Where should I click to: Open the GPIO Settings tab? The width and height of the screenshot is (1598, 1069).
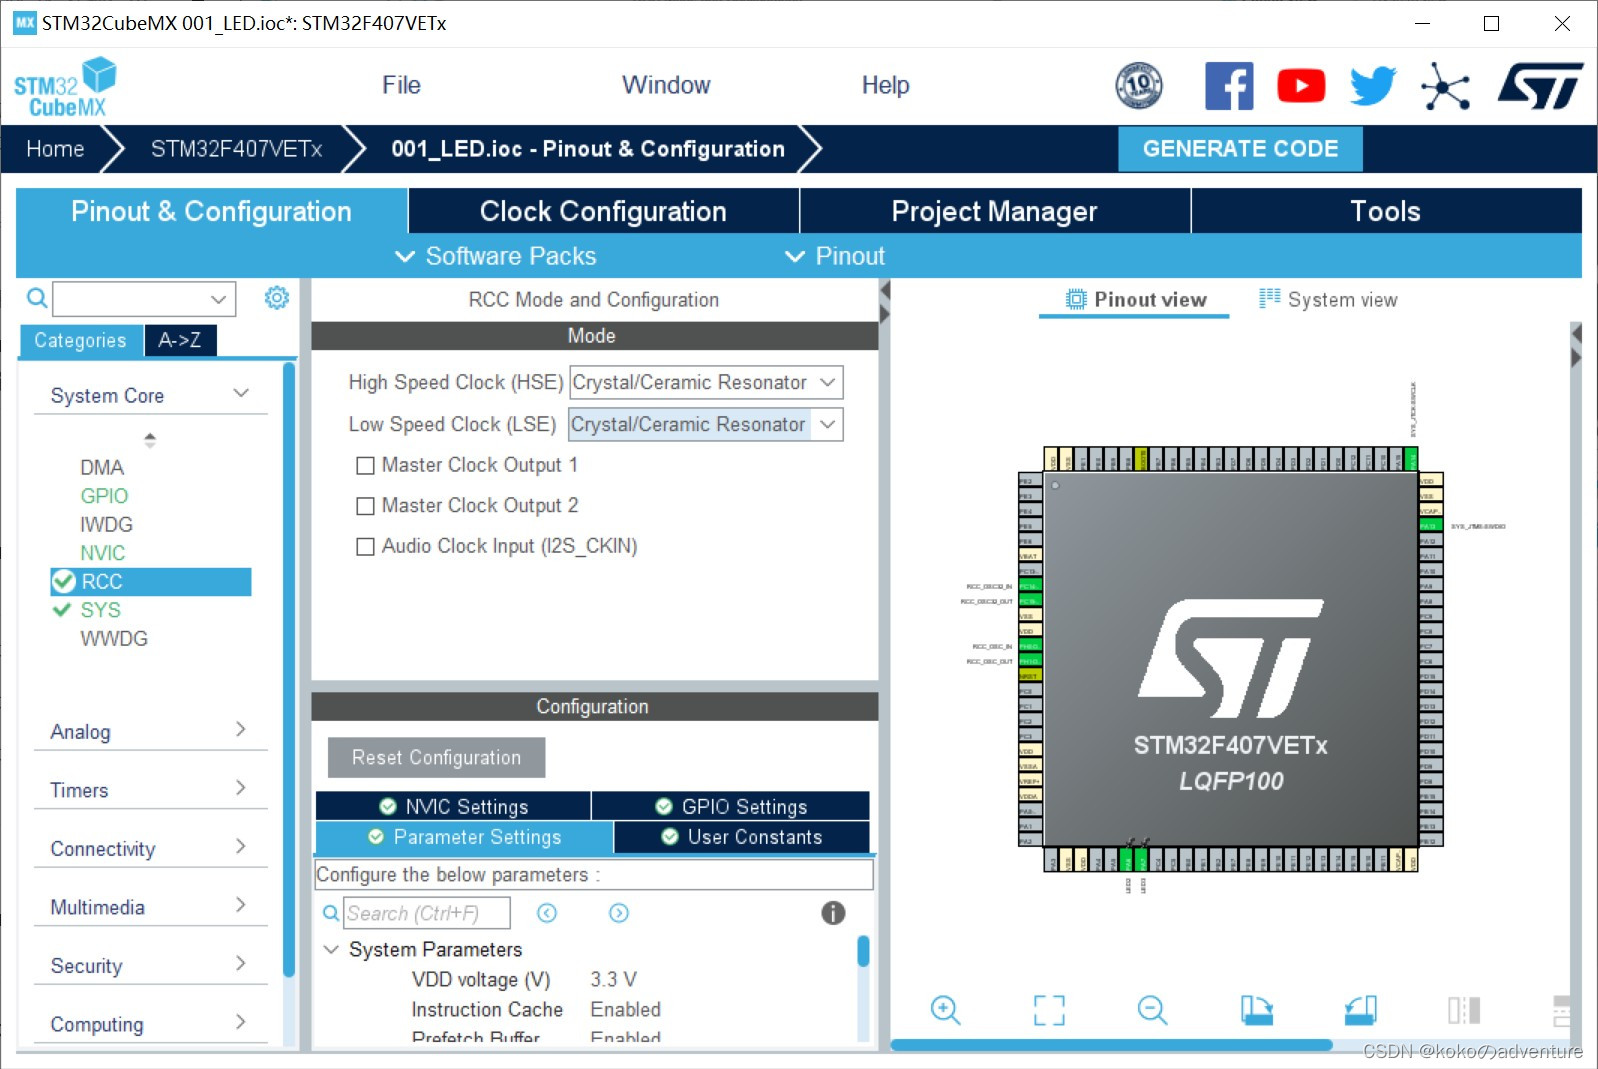(x=731, y=806)
